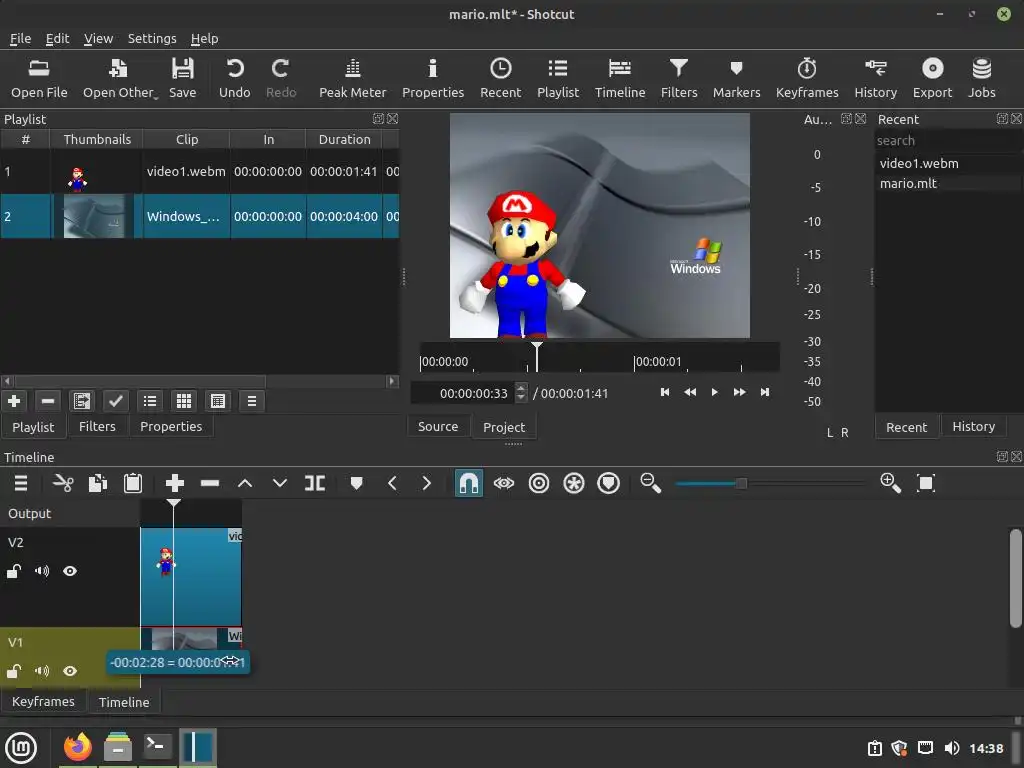The image size is (1024, 768).
Task: Open the timeline hamburger menu
Action: [x=21, y=483]
